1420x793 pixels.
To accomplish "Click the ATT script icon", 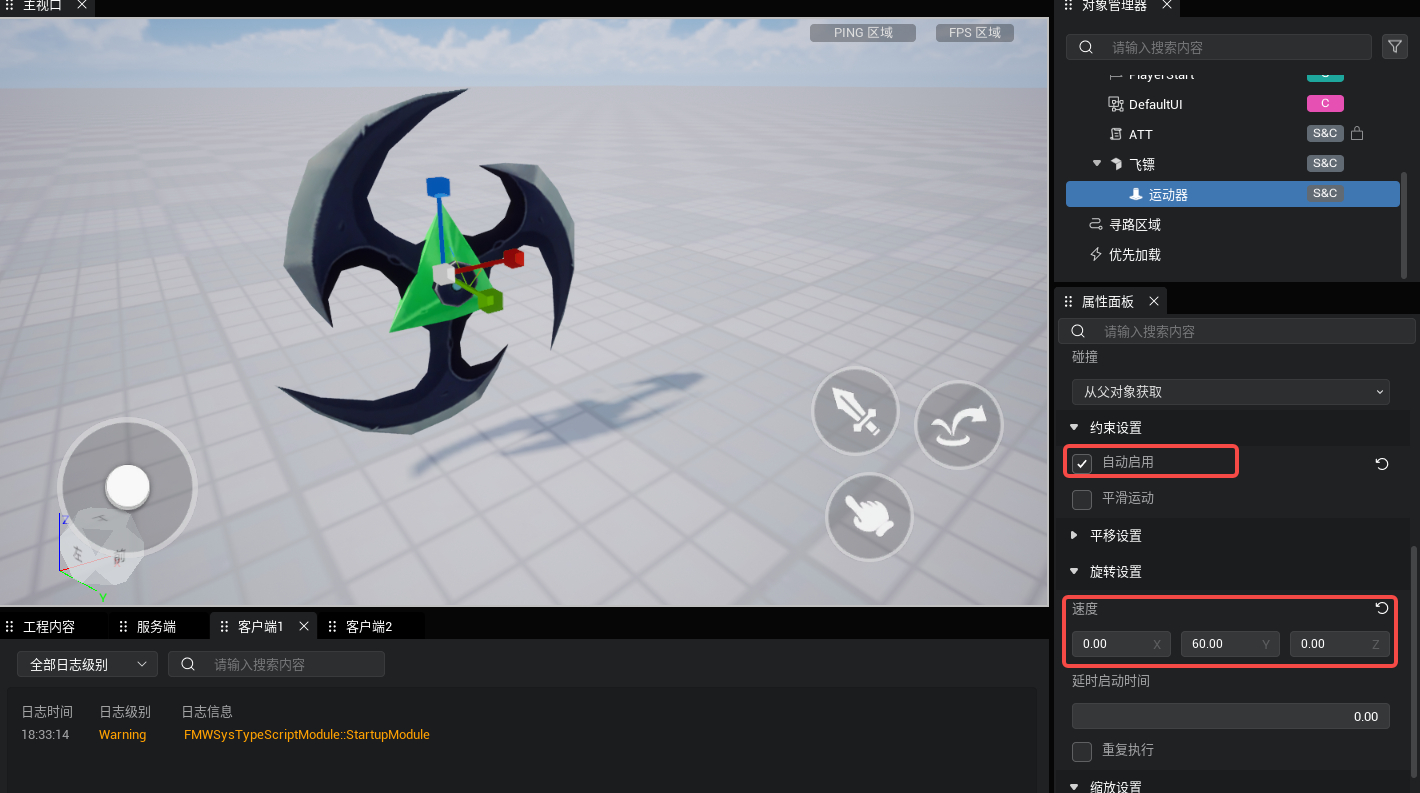I will (1116, 134).
